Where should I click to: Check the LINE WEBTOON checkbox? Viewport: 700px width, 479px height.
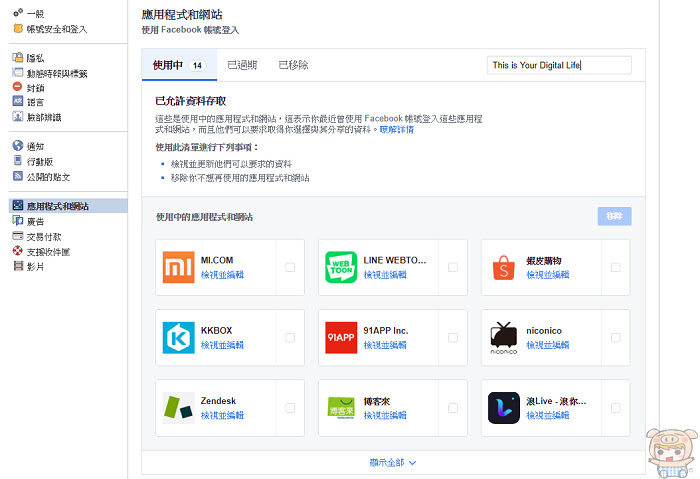point(453,267)
